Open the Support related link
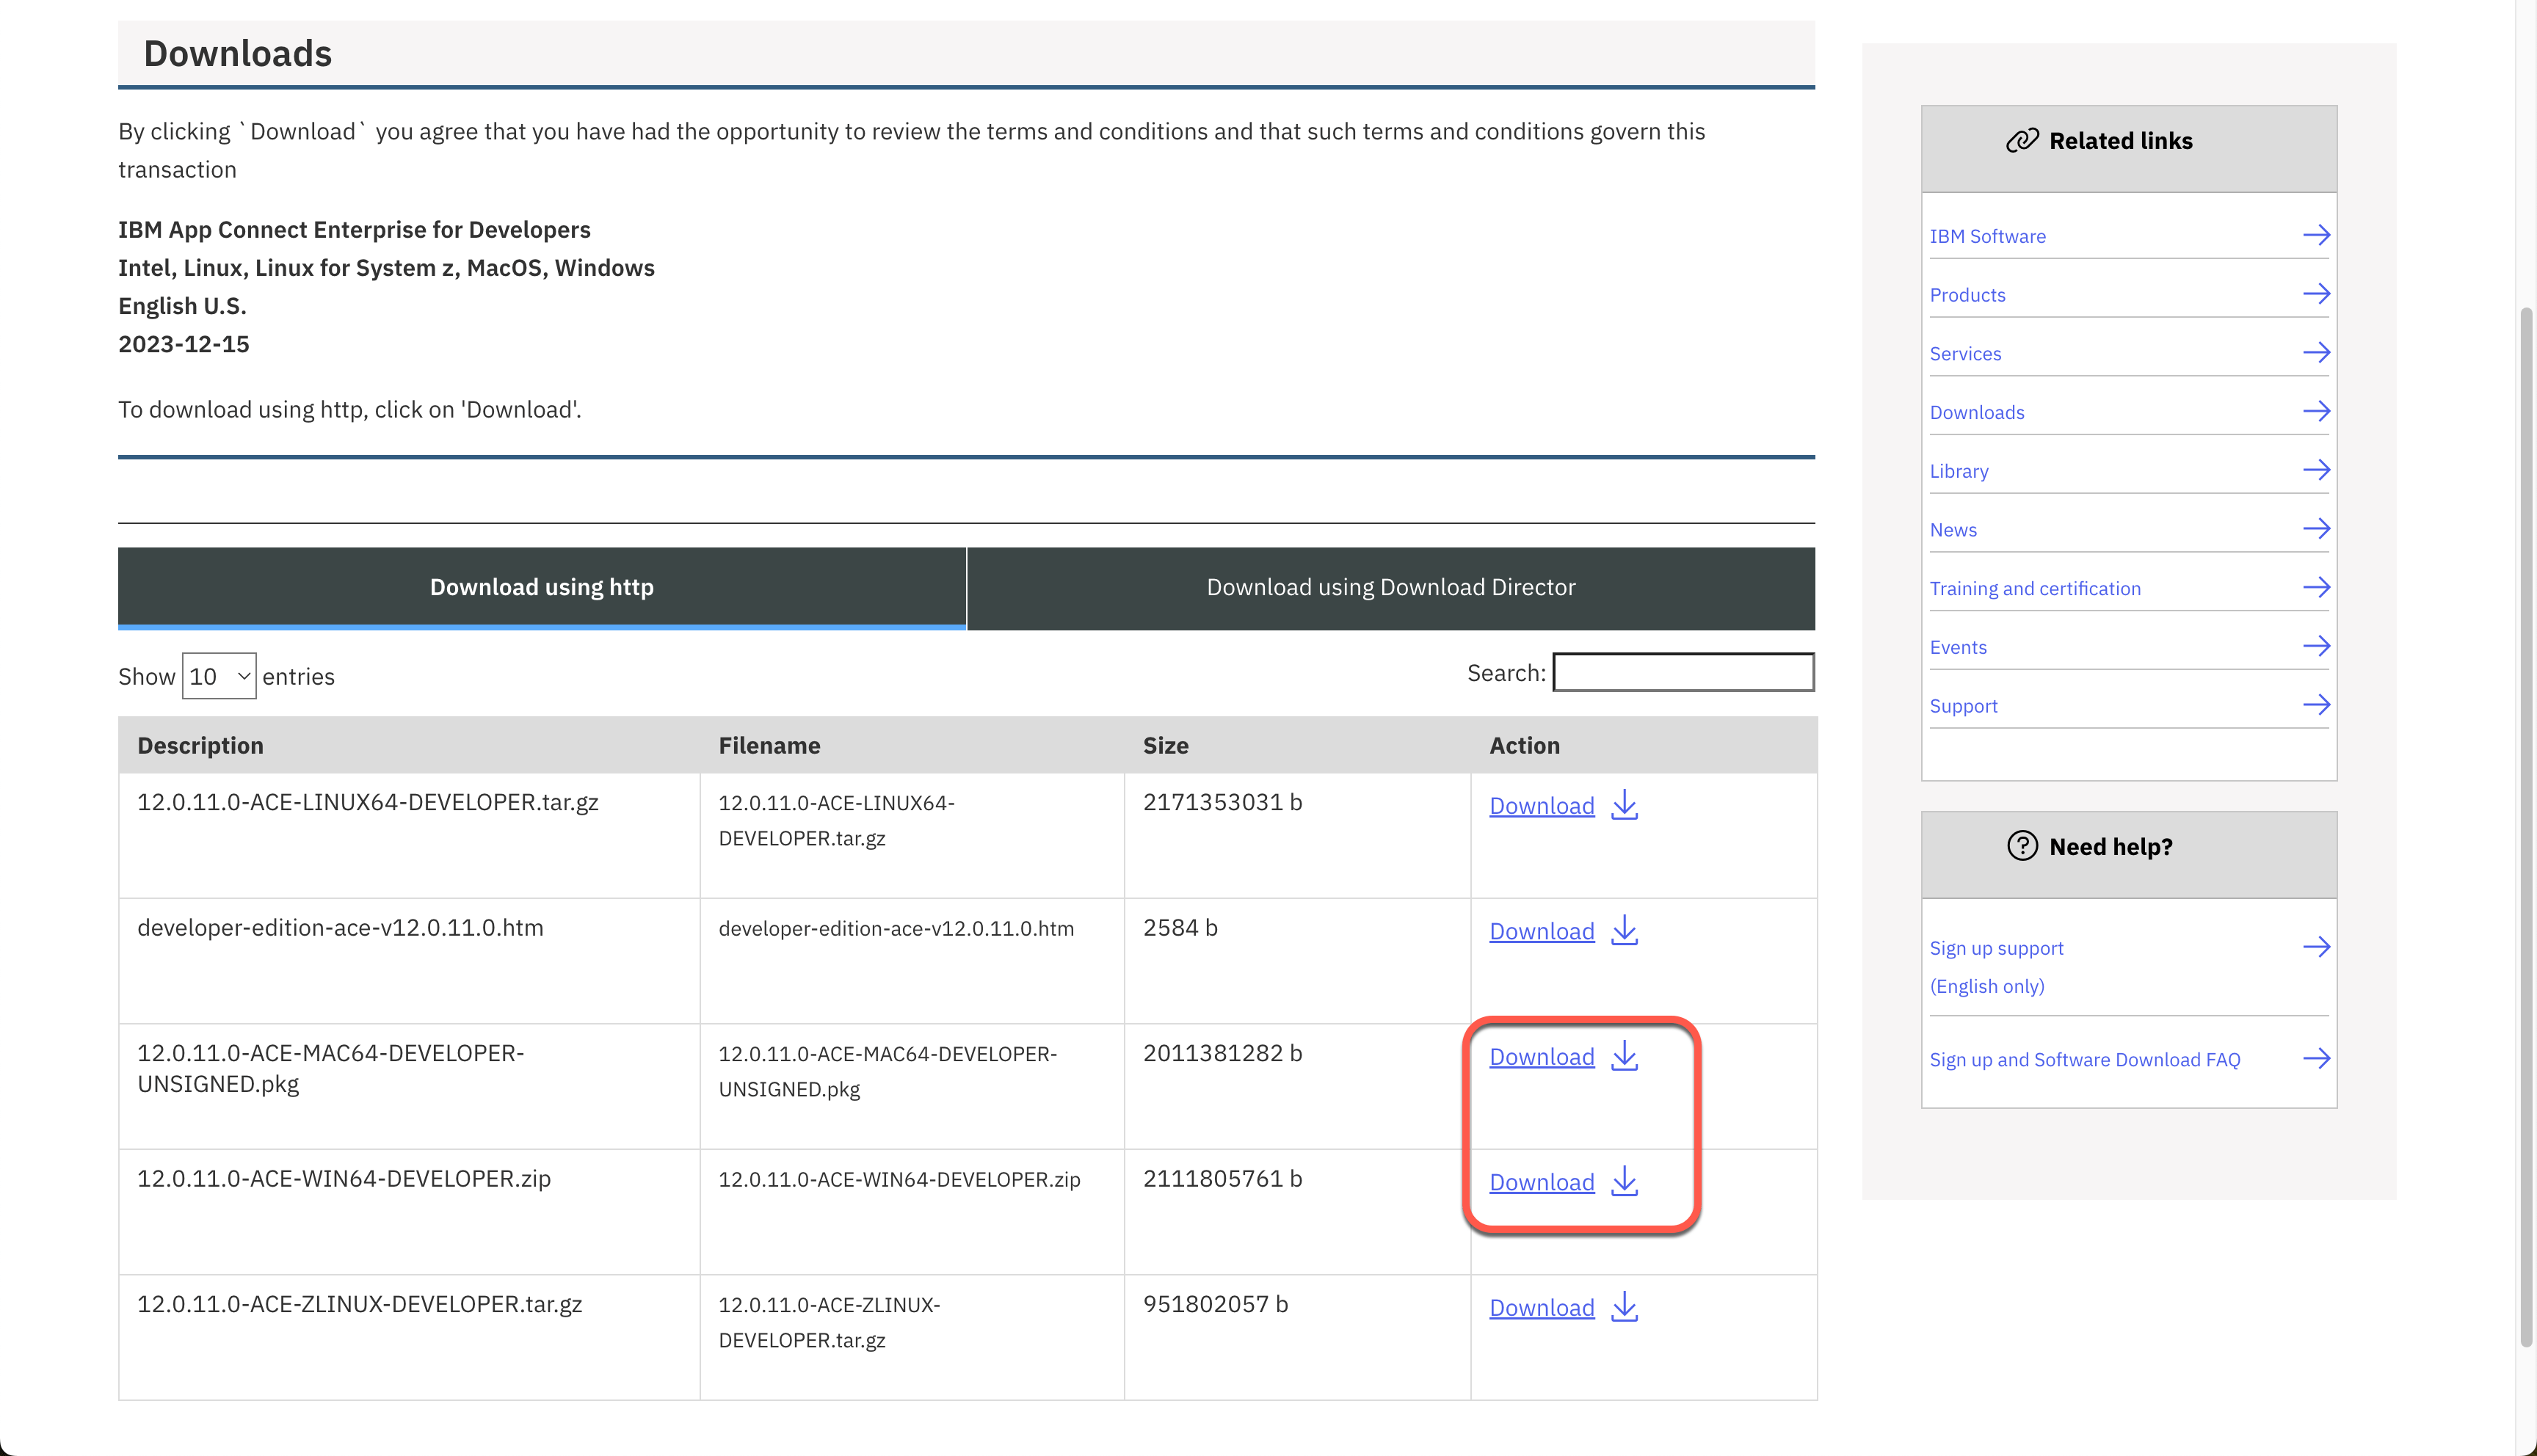The width and height of the screenshot is (2537, 1456). (x=1963, y=706)
